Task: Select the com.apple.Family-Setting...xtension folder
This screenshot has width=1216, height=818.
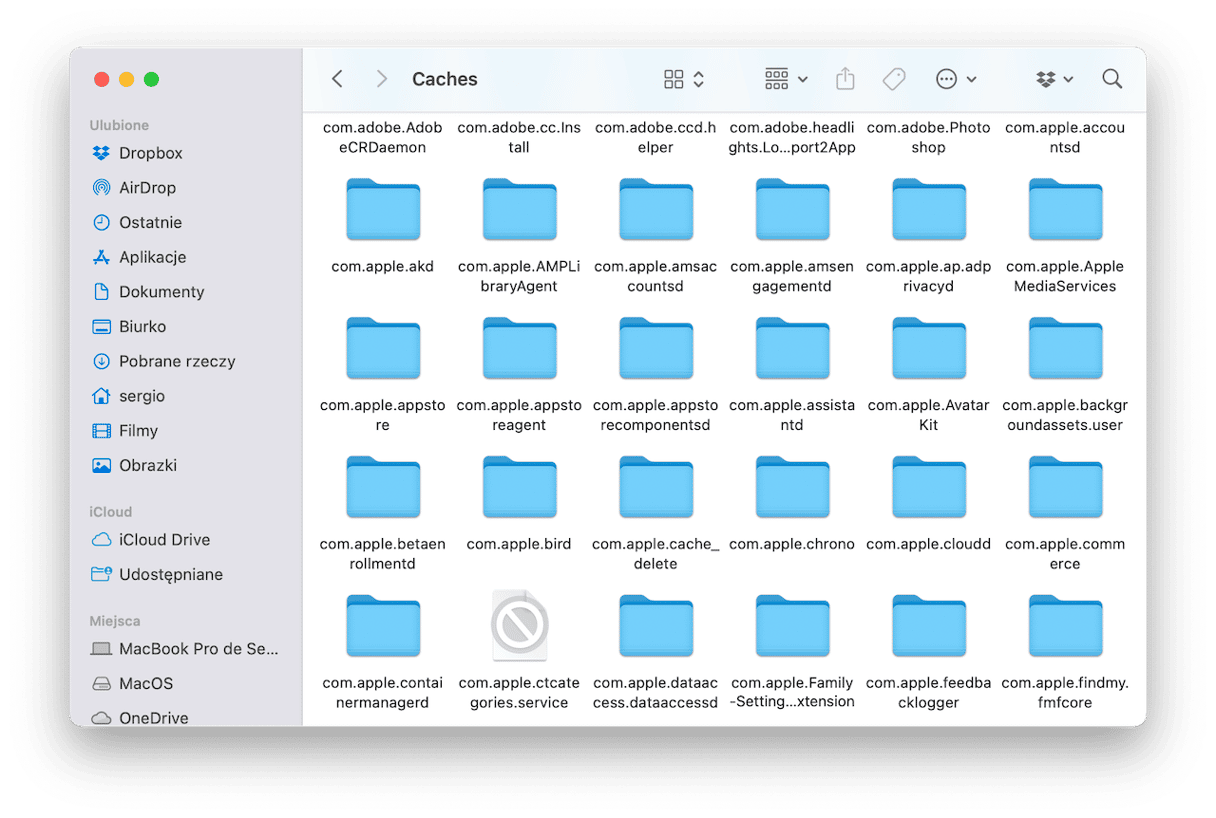Action: click(x=793, y=627)
